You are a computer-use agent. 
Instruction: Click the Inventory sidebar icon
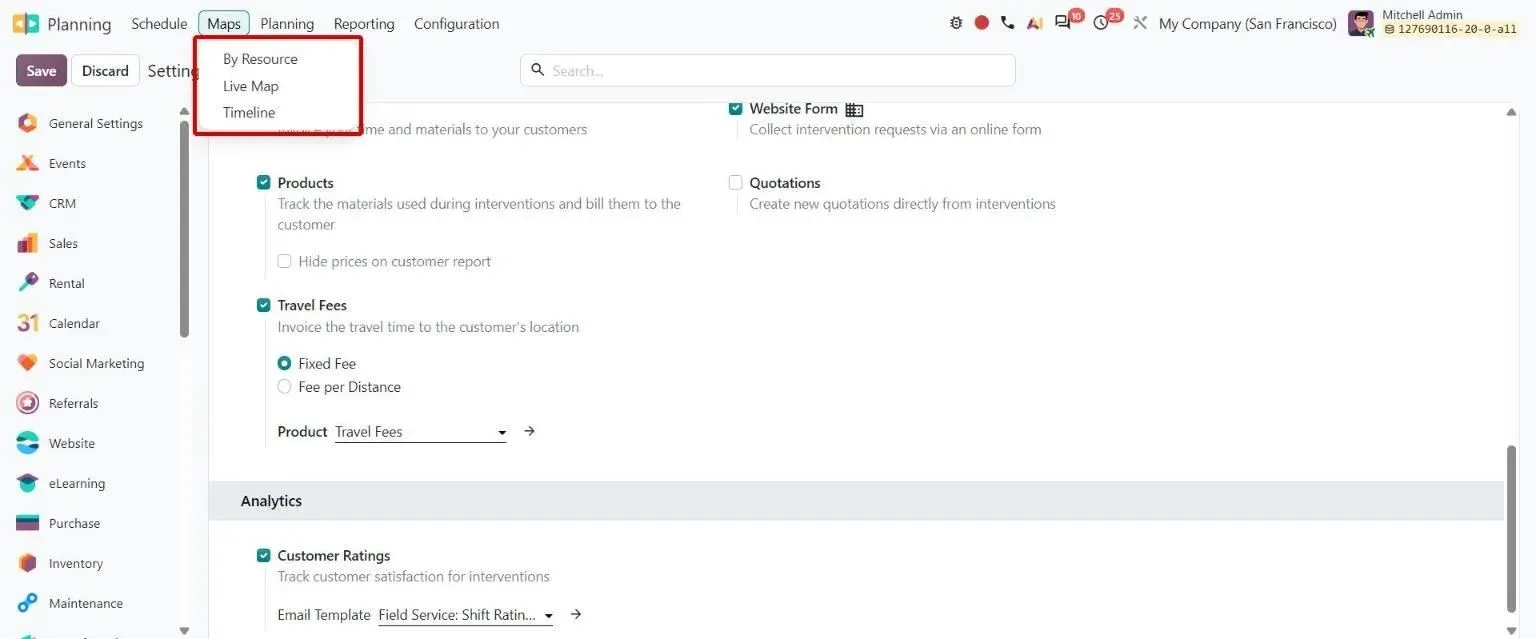(x=28, y=564)
